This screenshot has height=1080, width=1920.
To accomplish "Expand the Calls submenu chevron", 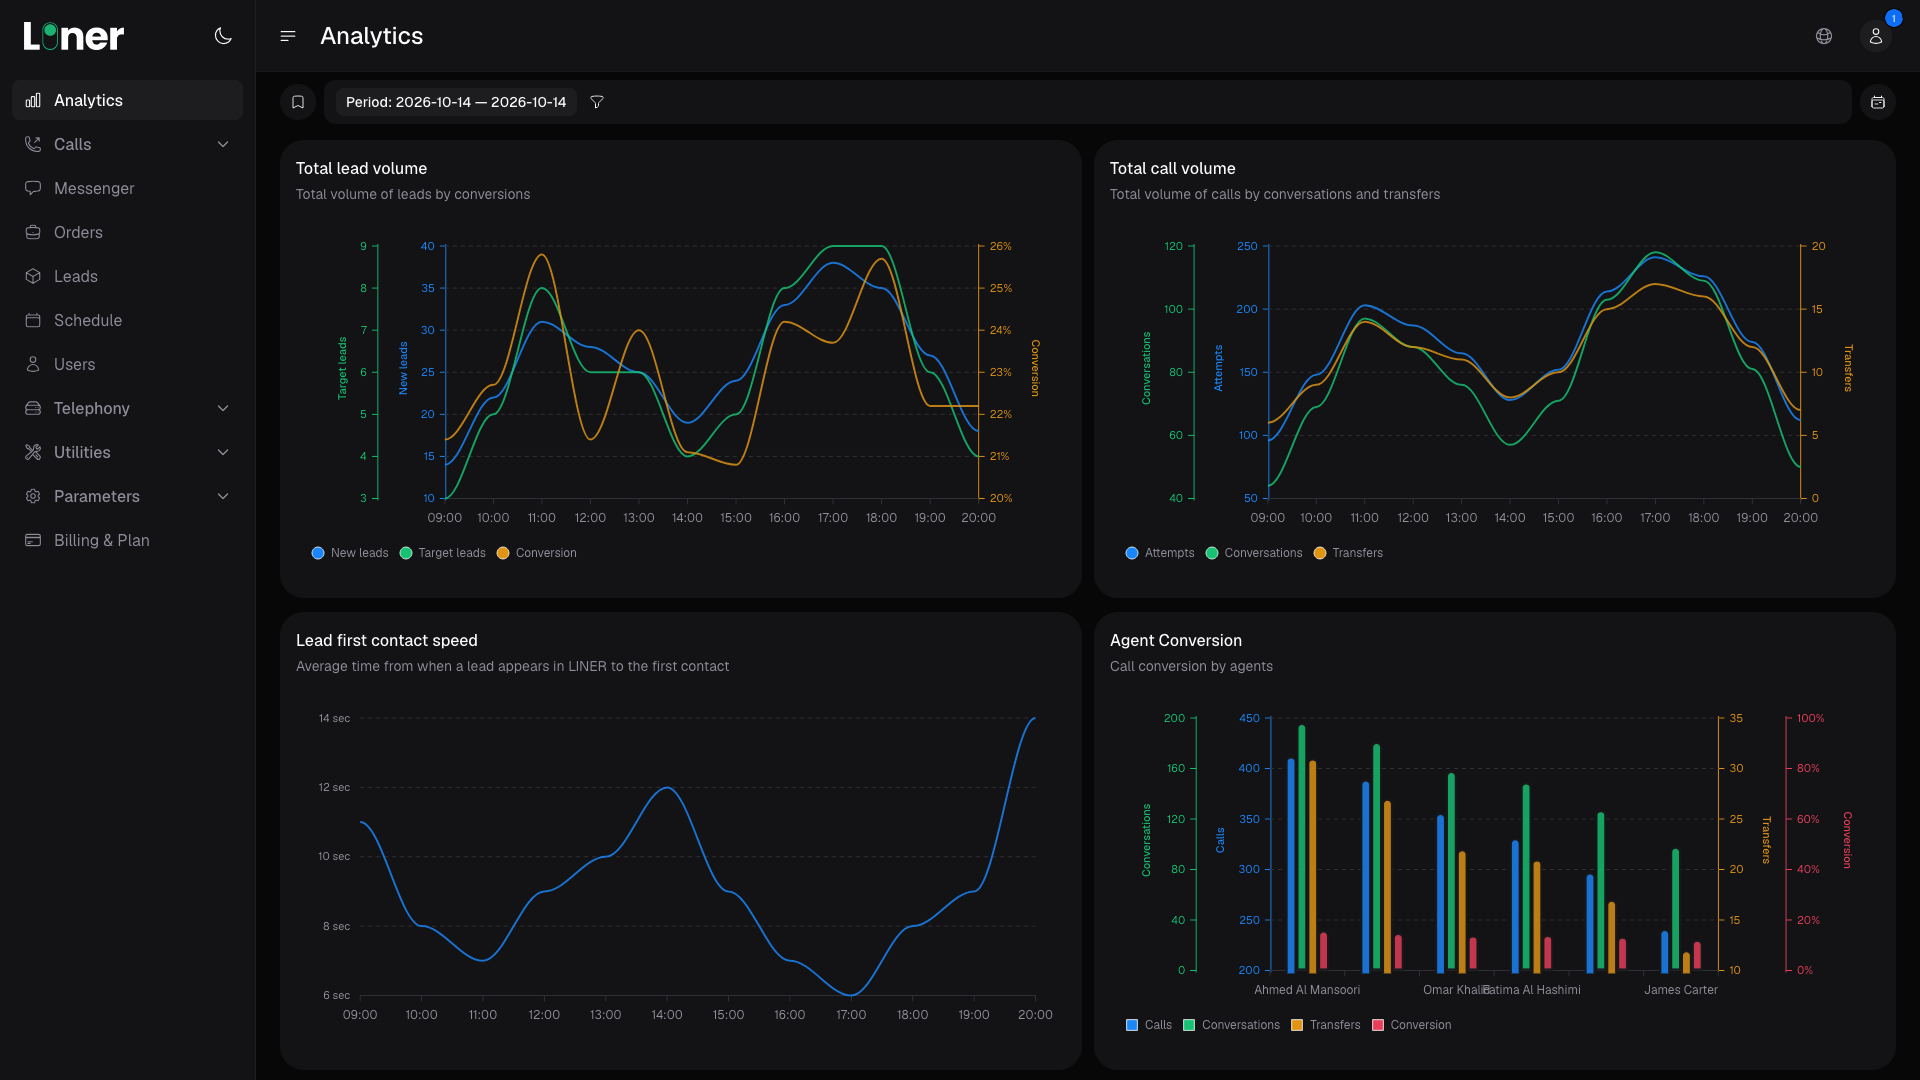I will [223, 144].
